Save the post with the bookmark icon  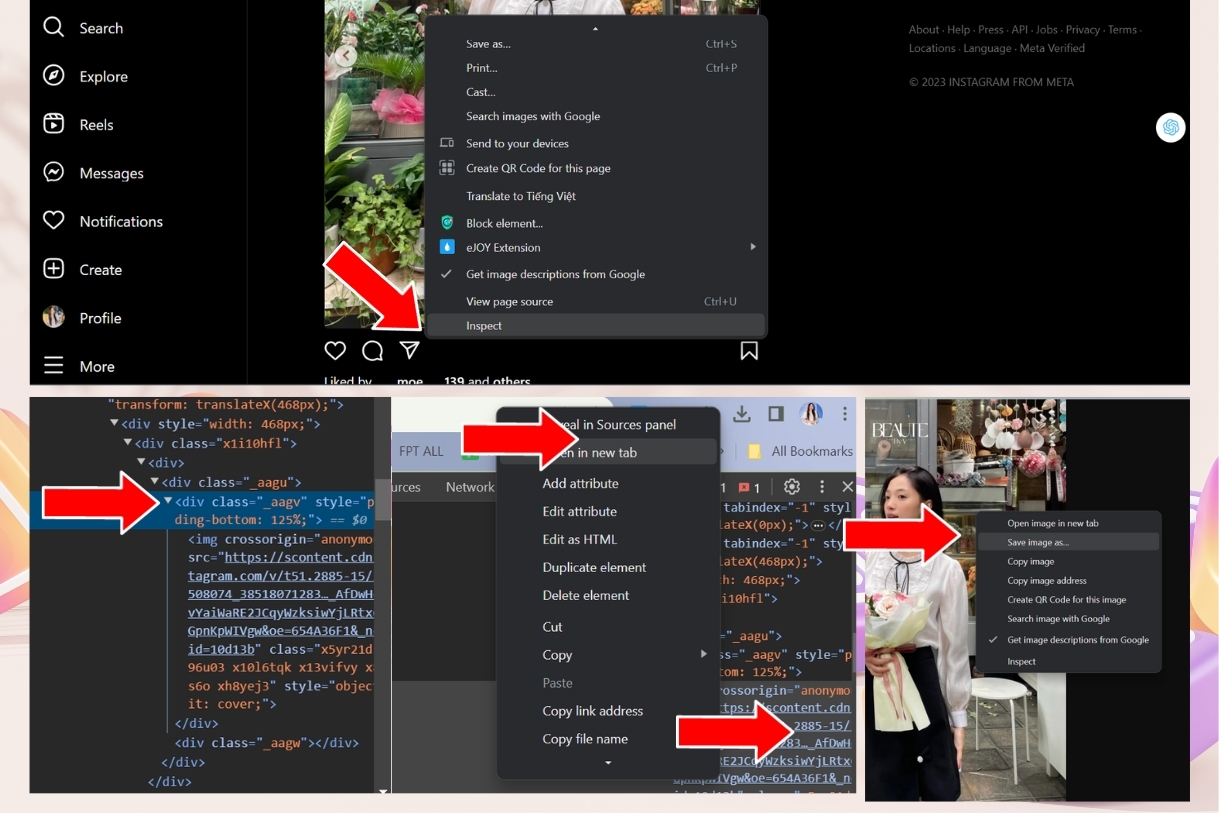(749, 351)
